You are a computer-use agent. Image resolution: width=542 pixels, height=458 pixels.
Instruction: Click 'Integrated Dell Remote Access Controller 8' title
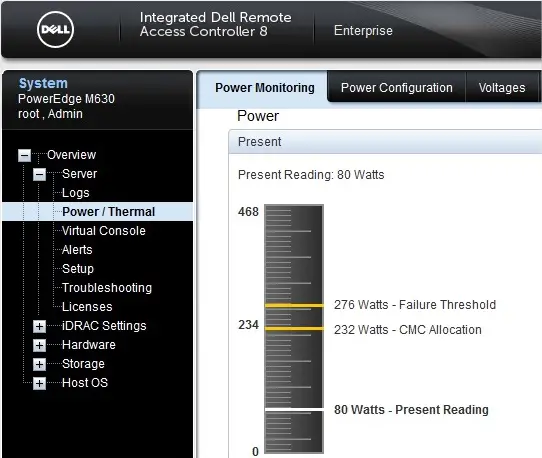tap(215, 24)
